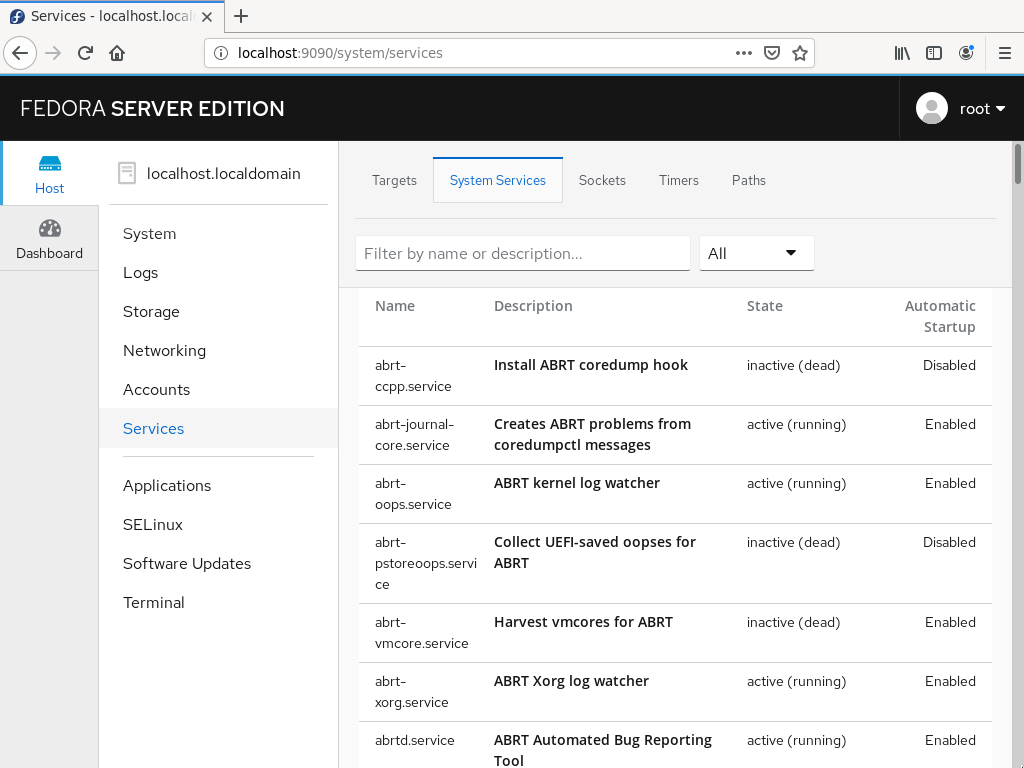Expand the root user dropdown
The height and width of the screenshot is (768, 1024).
982,109
